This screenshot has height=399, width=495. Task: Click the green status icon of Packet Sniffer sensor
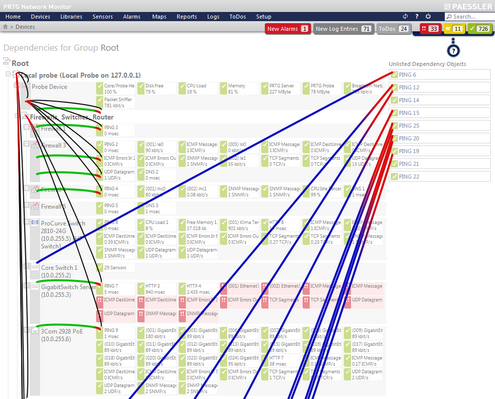(x=99, y=102)
